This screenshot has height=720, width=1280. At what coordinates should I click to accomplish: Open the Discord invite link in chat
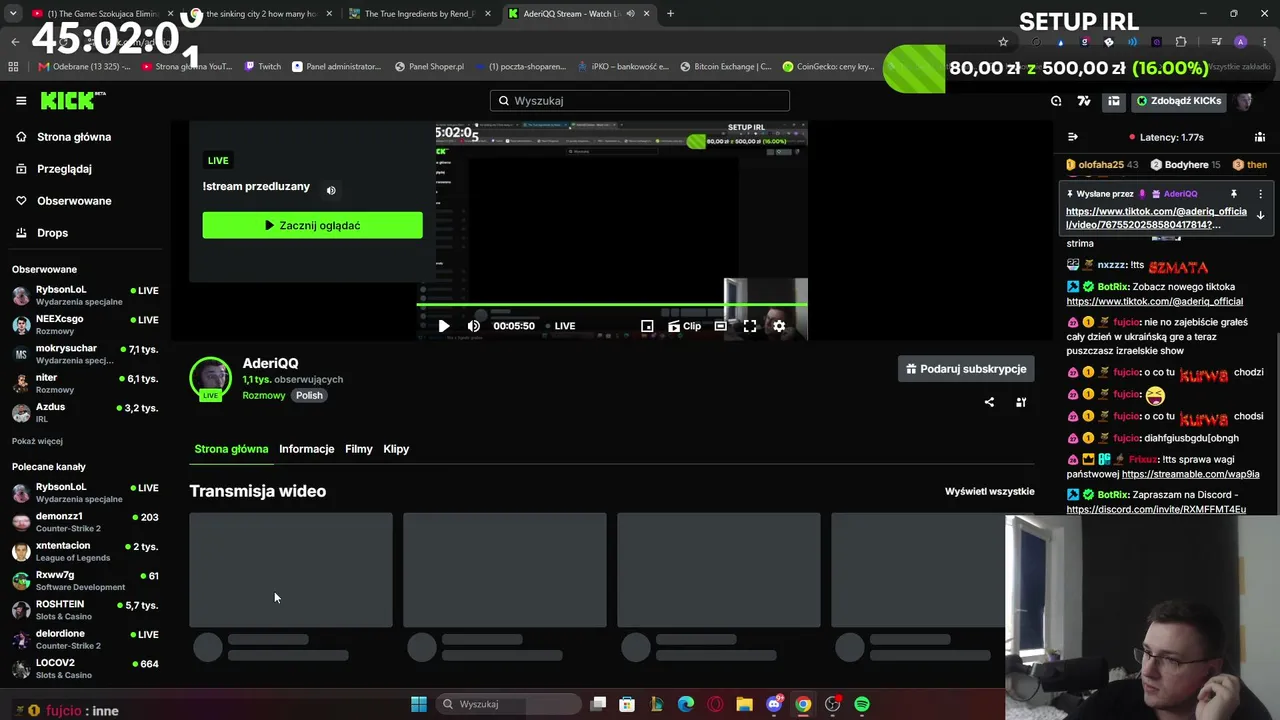[1156, 509]
